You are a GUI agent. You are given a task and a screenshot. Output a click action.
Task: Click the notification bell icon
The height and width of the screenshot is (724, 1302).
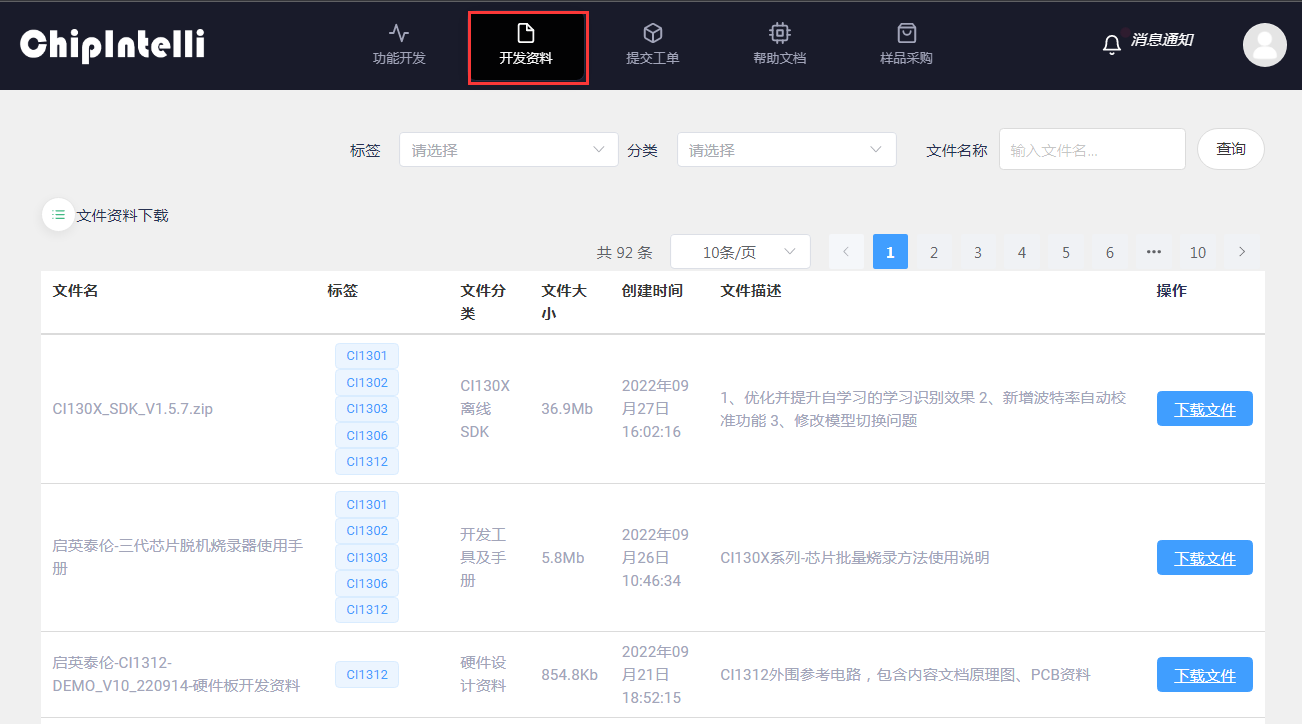[x=1111, y=45]
